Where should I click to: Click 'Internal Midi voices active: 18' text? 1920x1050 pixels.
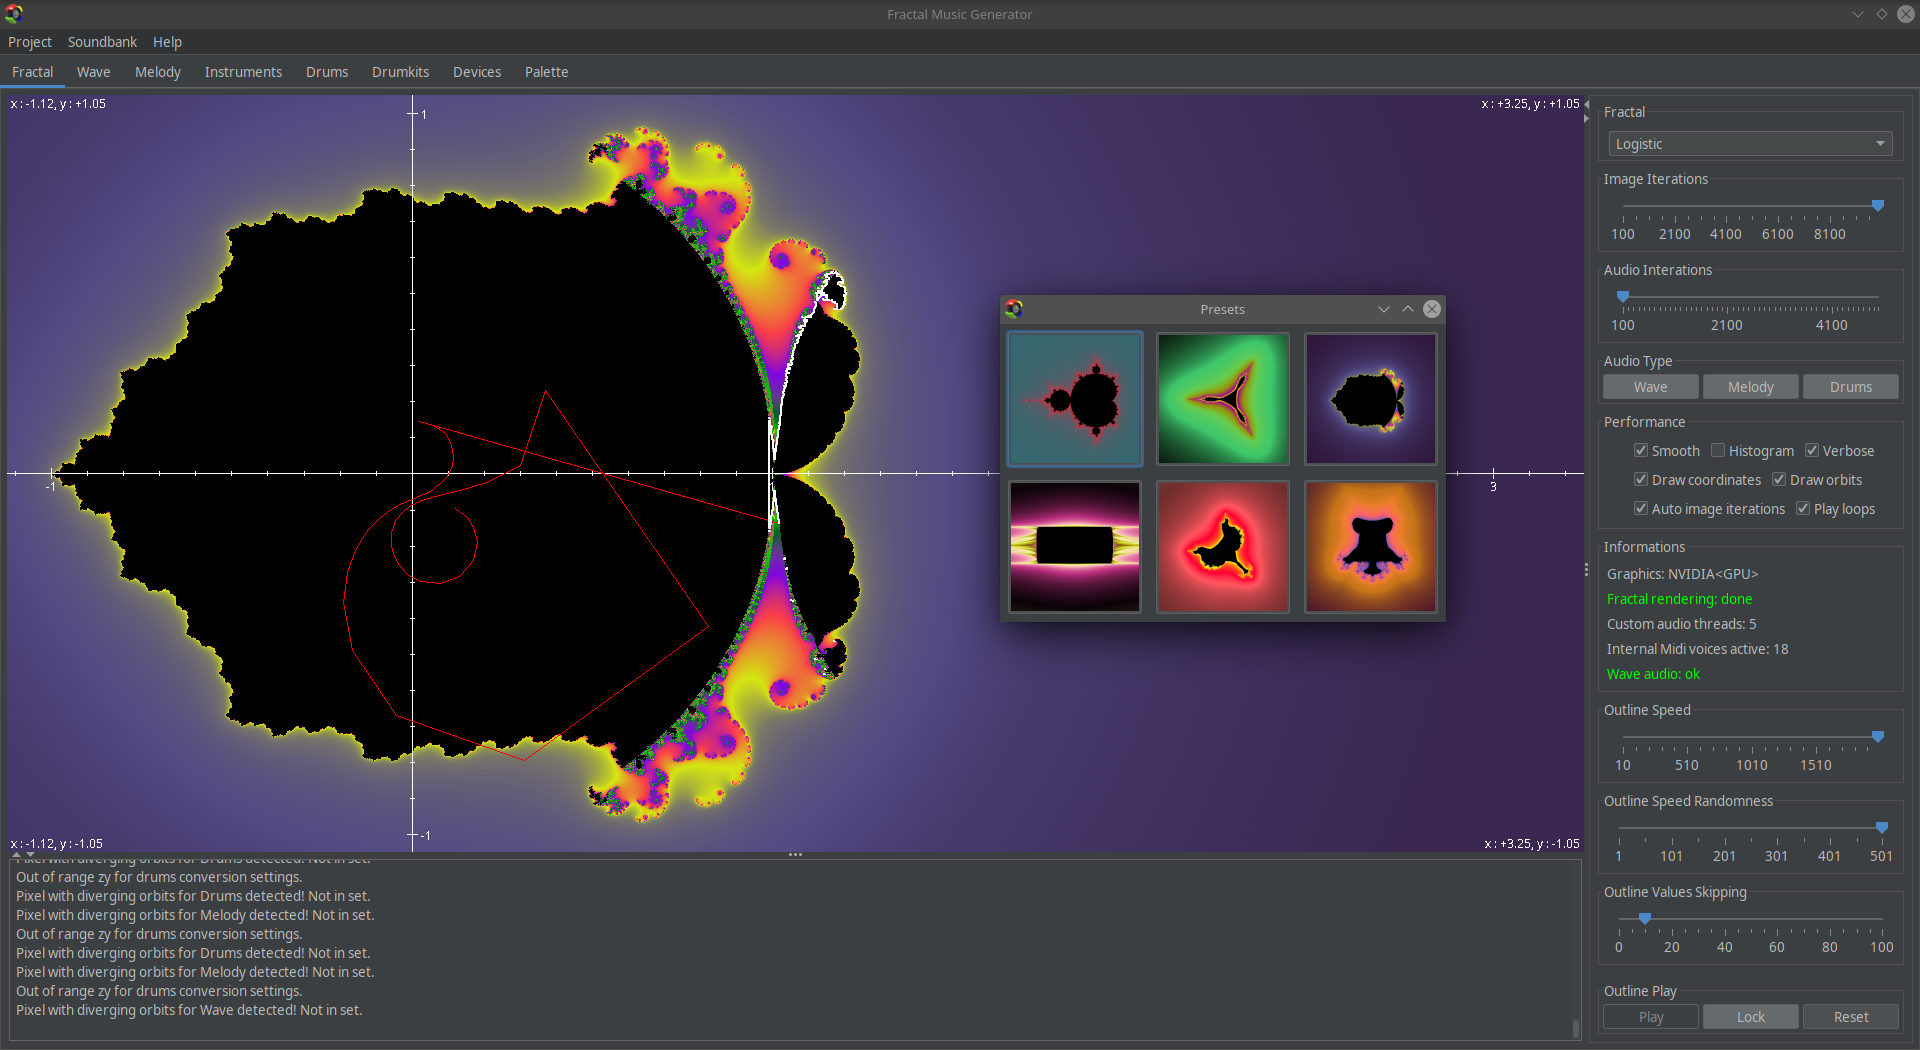(1697, 649)
